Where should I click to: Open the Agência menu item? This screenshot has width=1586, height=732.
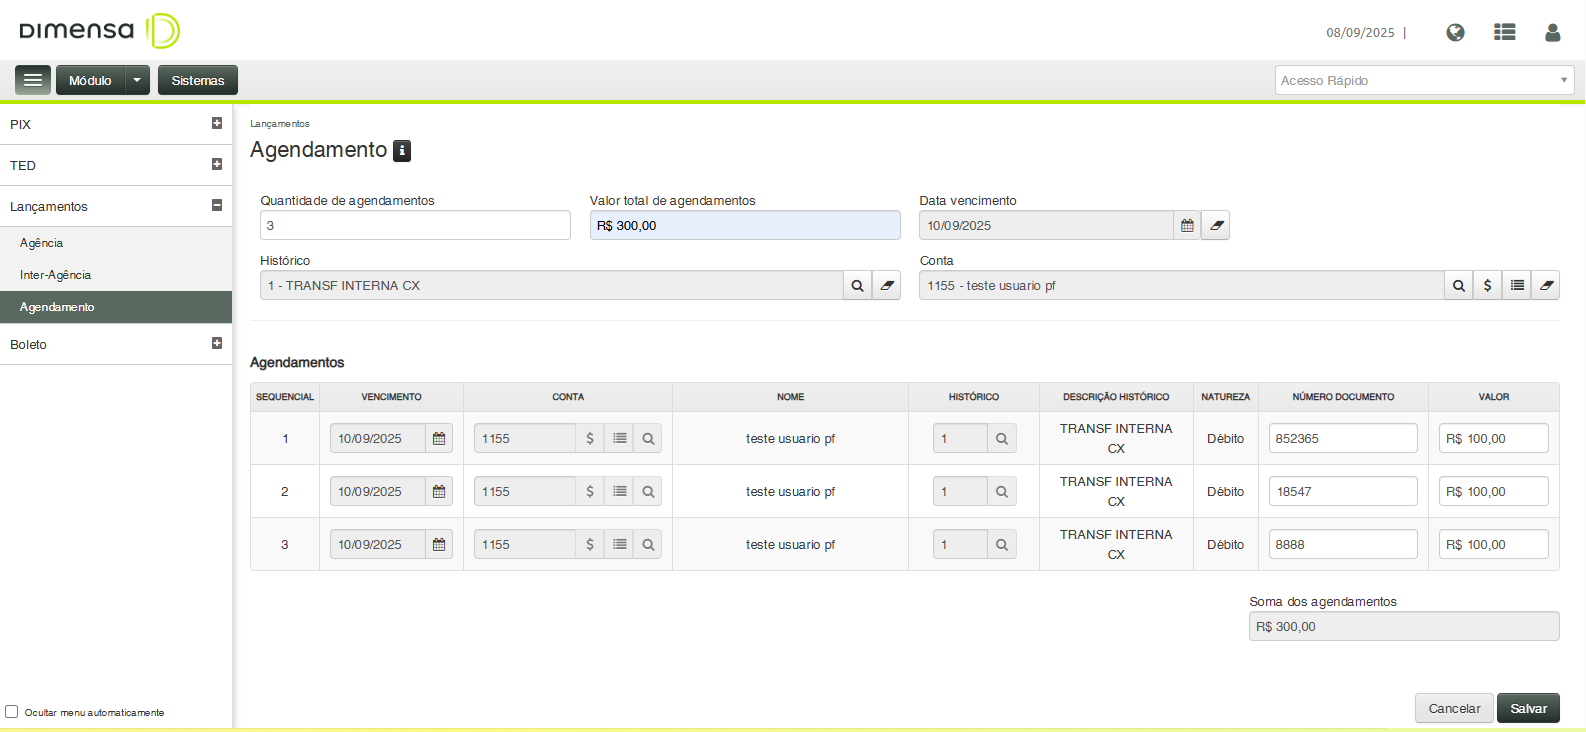click(x=42, y=243)
